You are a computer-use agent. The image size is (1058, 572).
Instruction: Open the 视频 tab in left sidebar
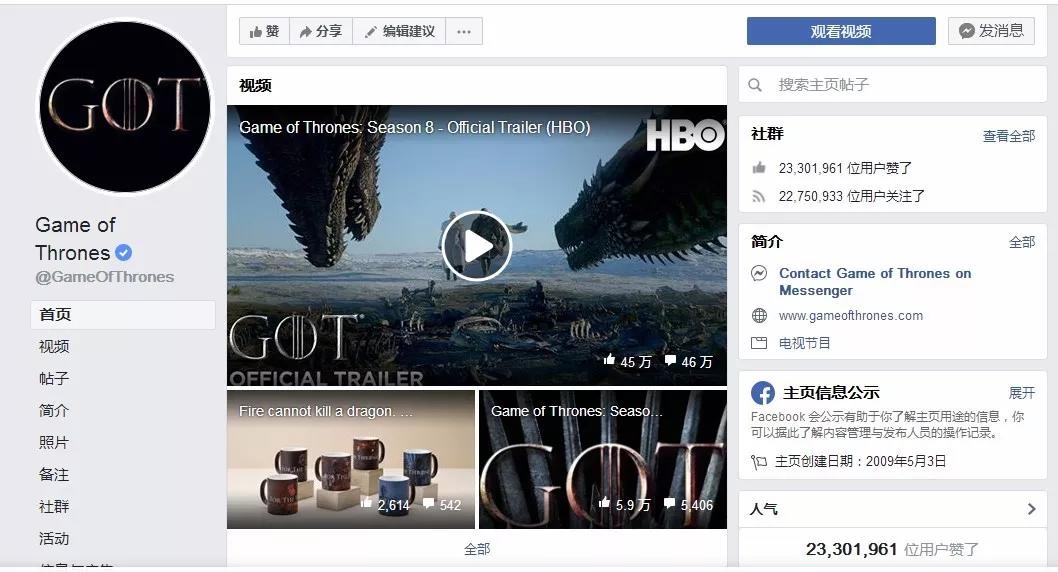(x=54, y=347)
